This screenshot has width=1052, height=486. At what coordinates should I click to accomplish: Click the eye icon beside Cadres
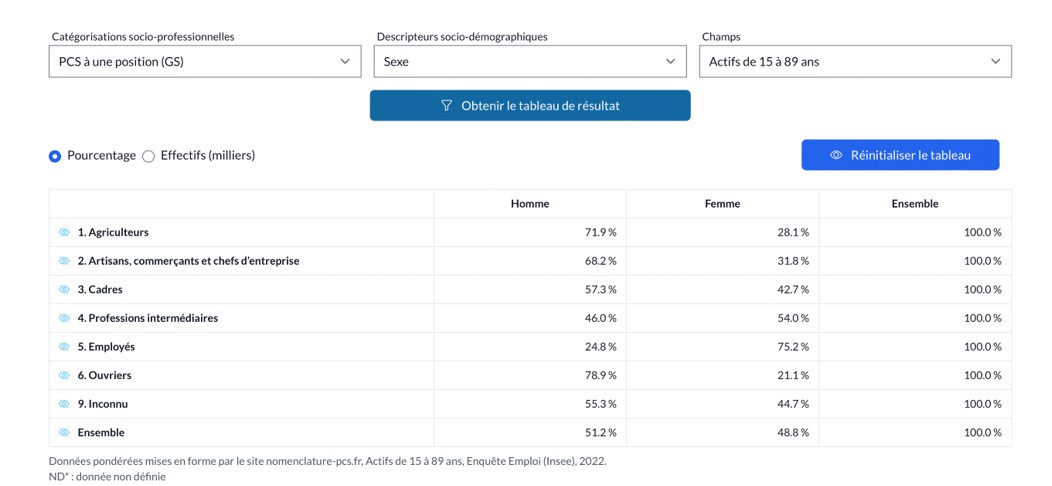click(x=64, y=289)
